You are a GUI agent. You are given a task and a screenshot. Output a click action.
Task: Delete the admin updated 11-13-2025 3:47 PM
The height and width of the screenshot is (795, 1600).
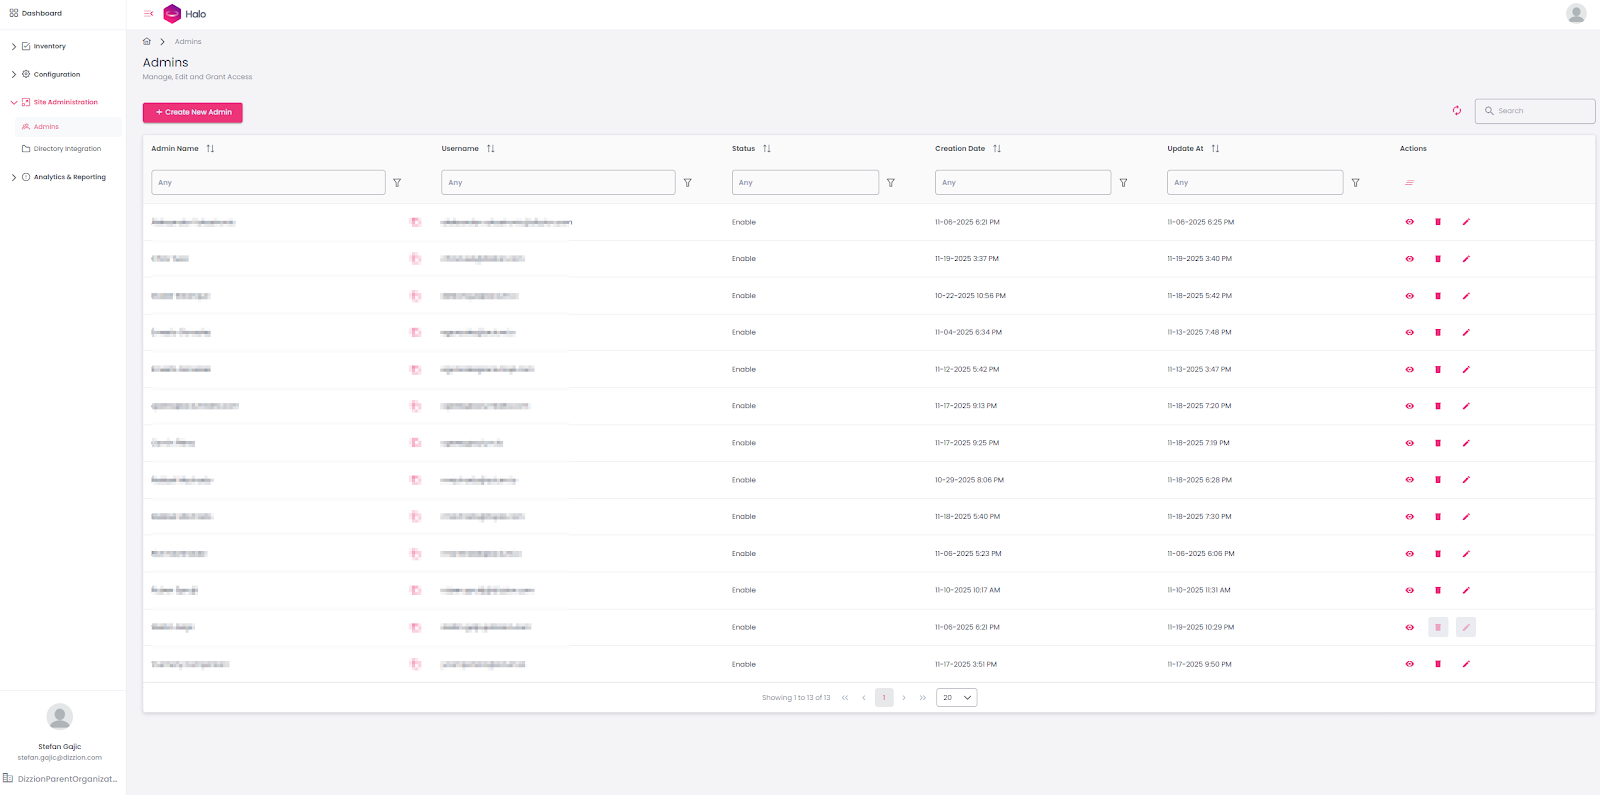1438,370
